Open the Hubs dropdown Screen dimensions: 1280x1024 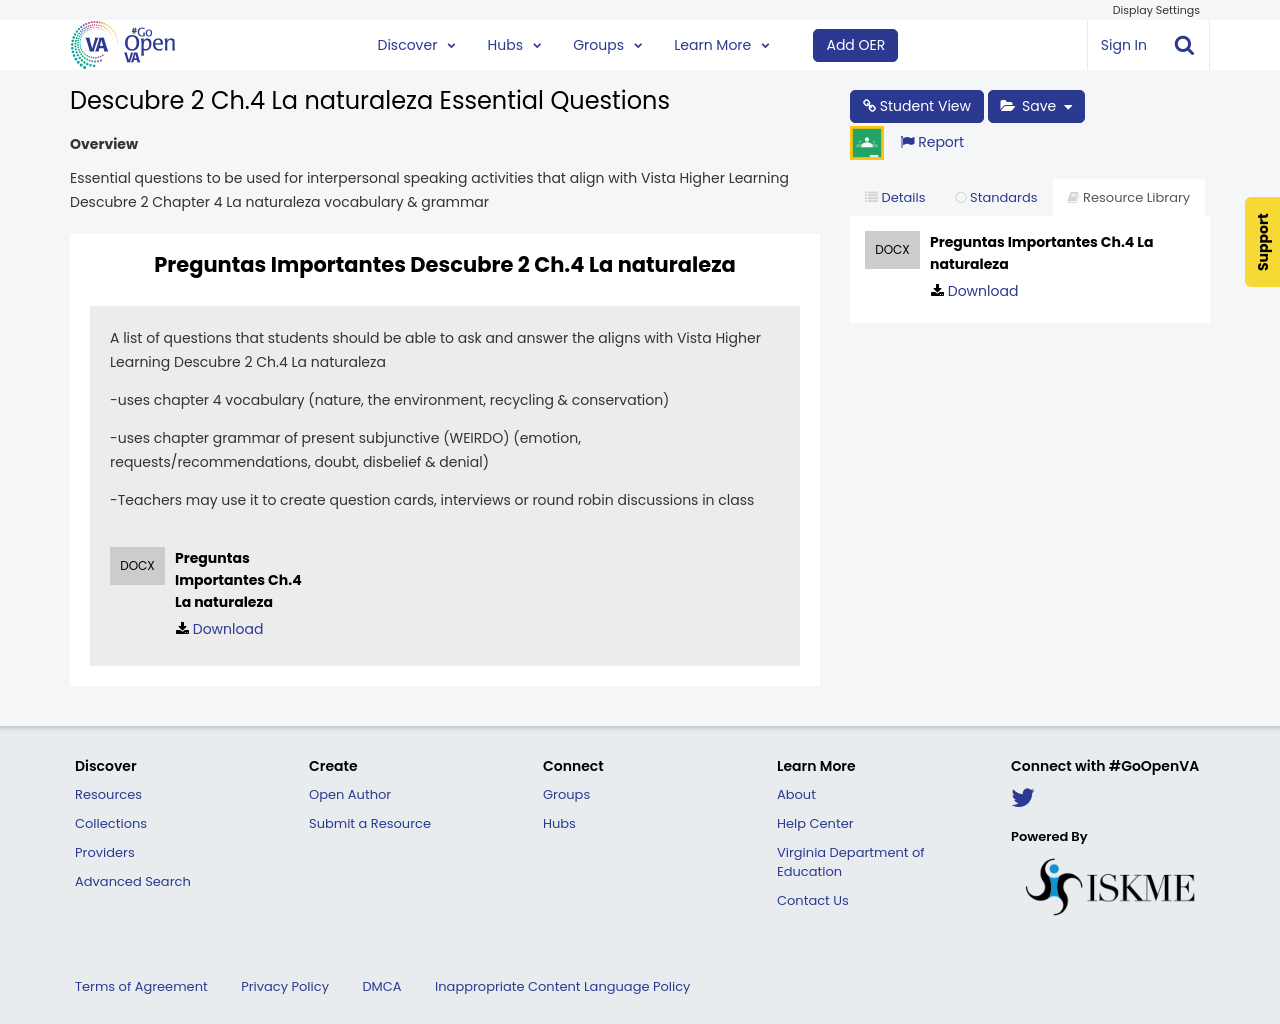tap(514, 45)
